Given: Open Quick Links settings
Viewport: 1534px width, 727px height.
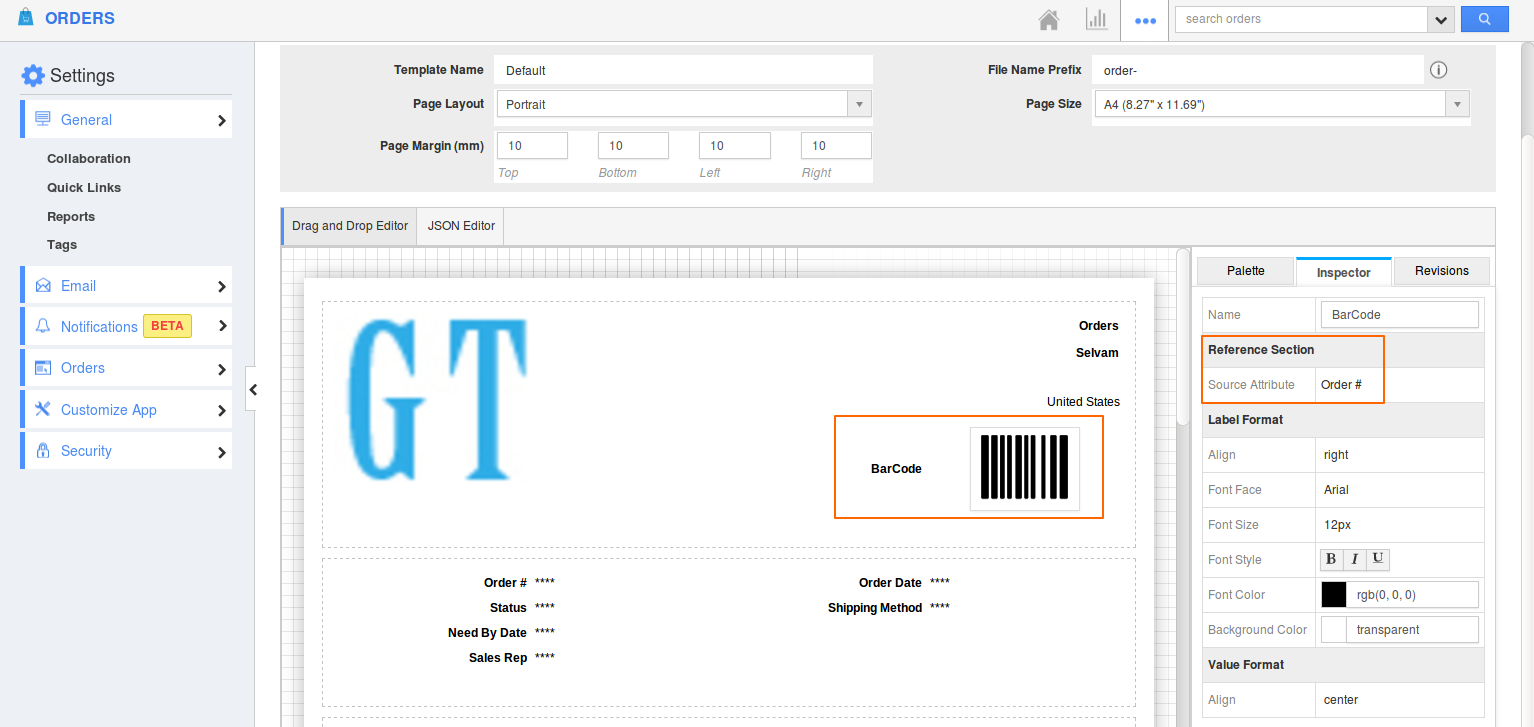Looking at the screenshot, I should pyautogui.click(x=84, y=187).
